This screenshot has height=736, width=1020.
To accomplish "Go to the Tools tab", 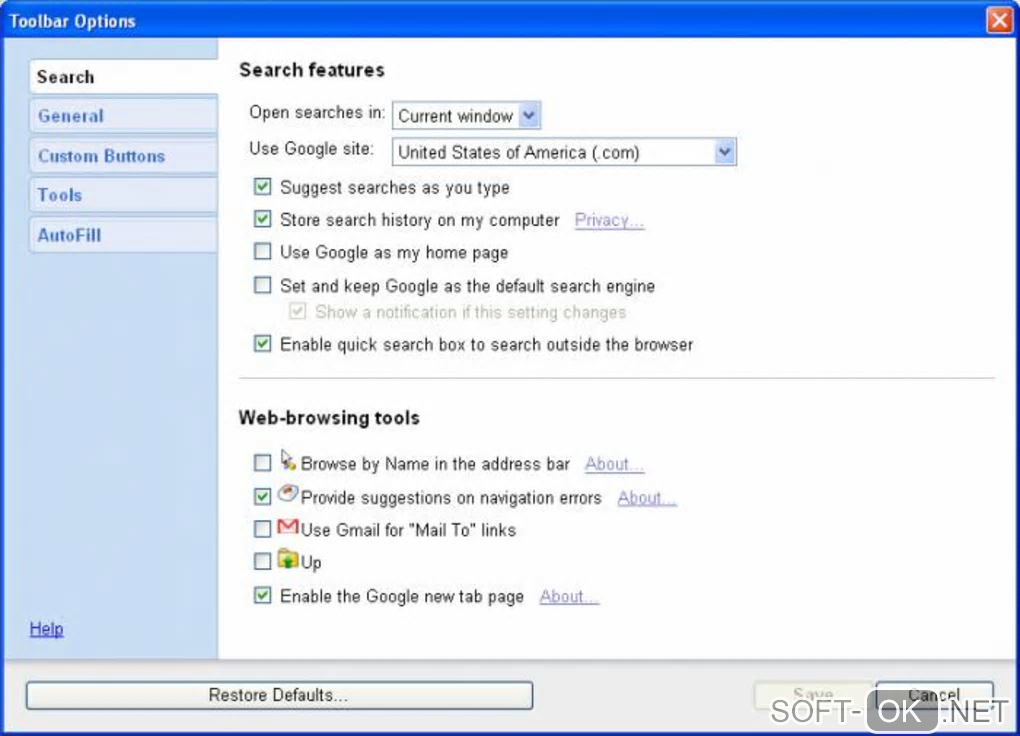I will point(124,195).
